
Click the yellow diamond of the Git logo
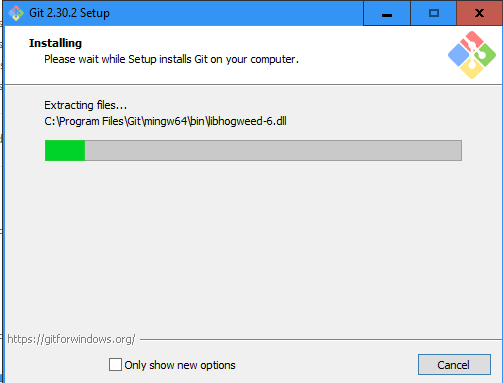click(472, 69)
